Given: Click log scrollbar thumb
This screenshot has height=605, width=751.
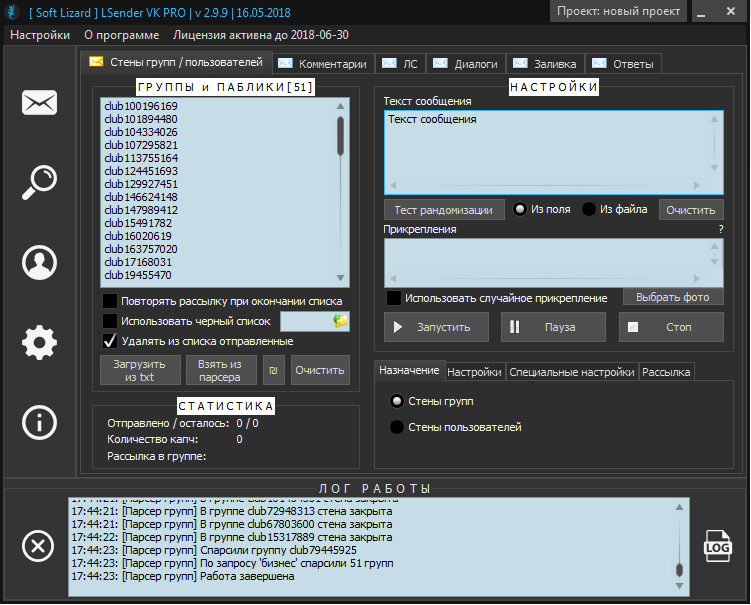Looking at the screenshot, I should coord(679,570).
